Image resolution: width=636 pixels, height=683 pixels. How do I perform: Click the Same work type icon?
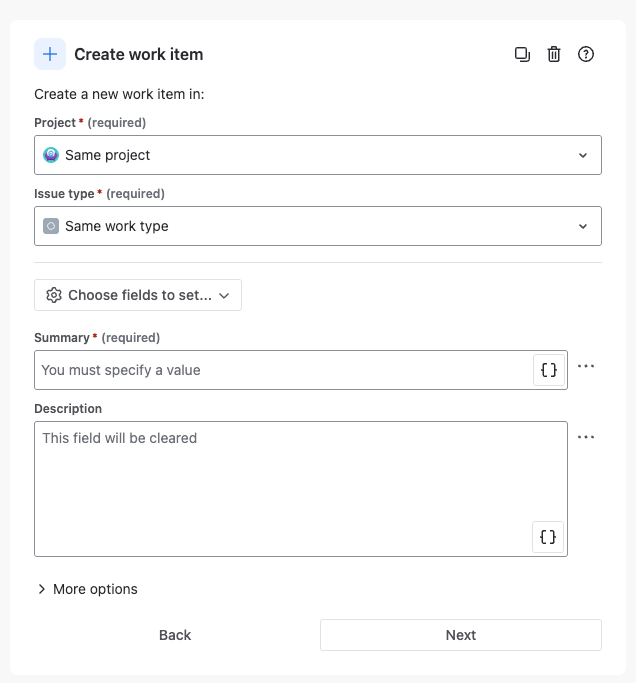tap(51, 226)
